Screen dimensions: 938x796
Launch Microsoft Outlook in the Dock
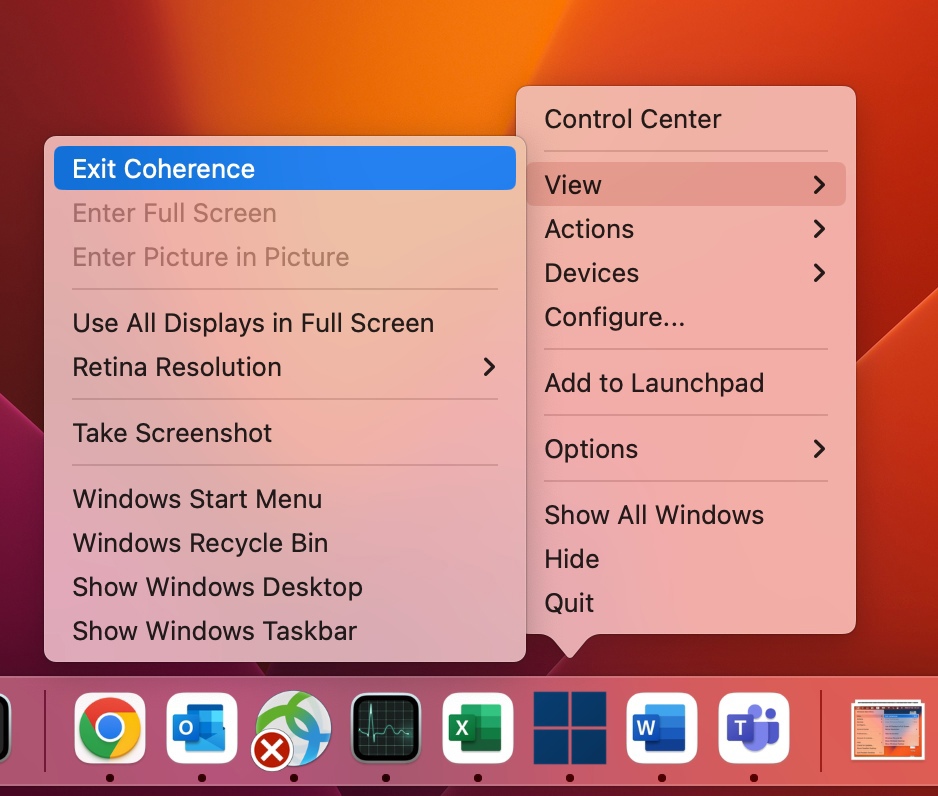point(202,728)
